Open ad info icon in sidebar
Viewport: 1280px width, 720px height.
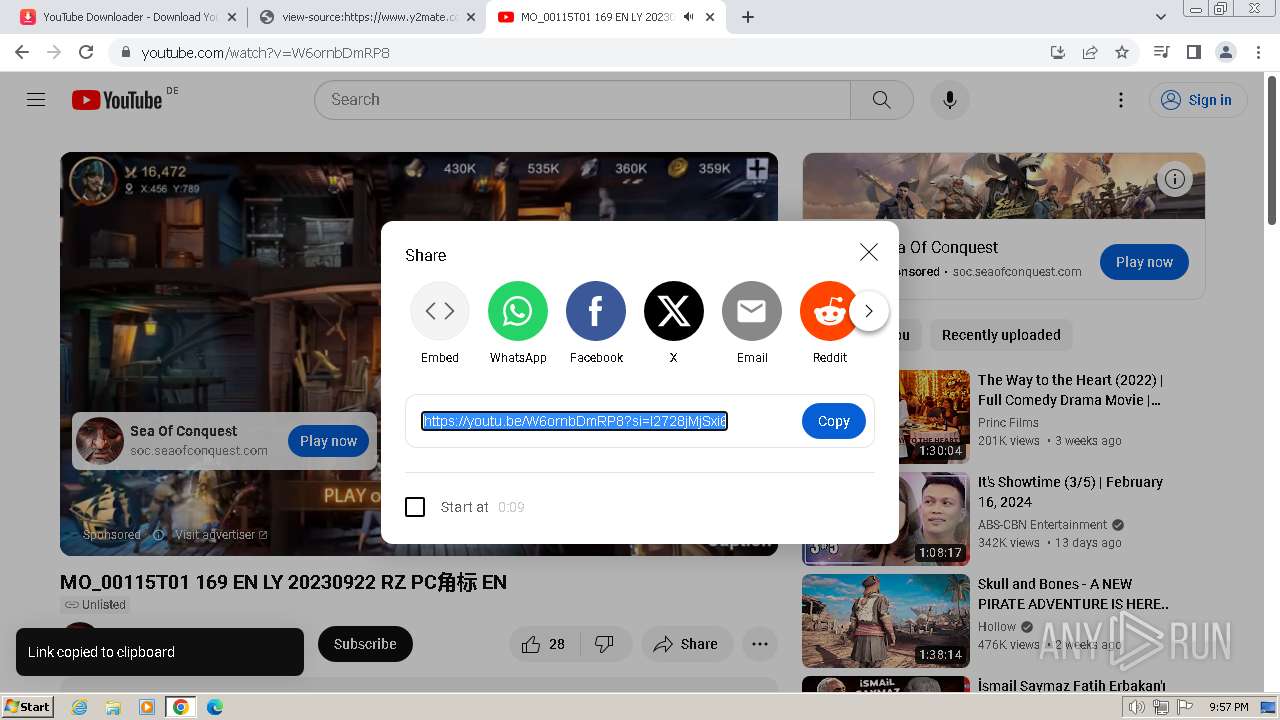[x=1175, y=180]
